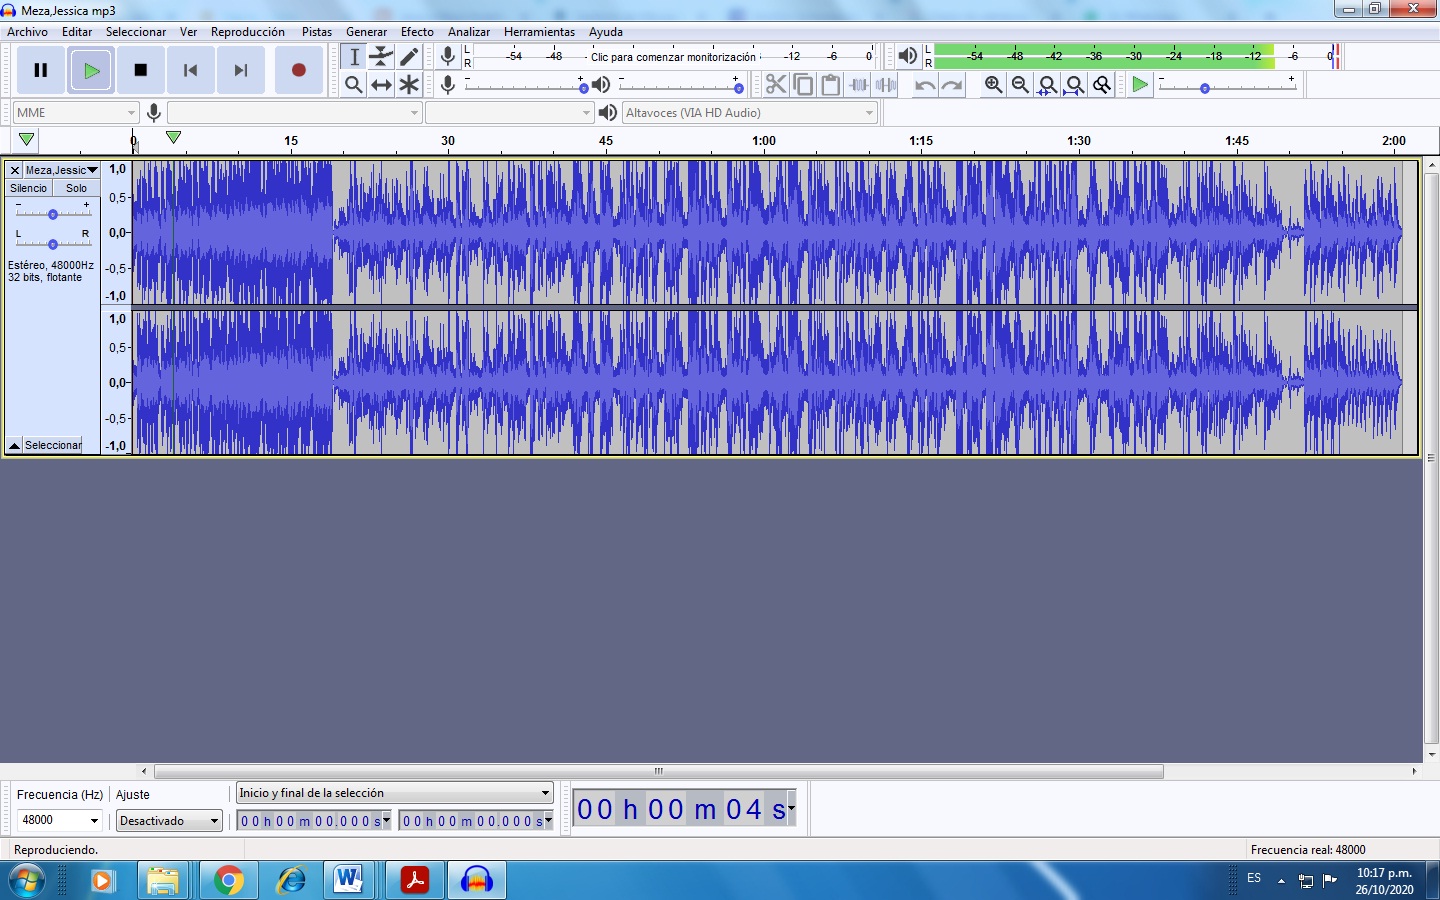Click the Cut audio icon
1440x900 pixels.
pyautogui.click(x=776, y=85)
